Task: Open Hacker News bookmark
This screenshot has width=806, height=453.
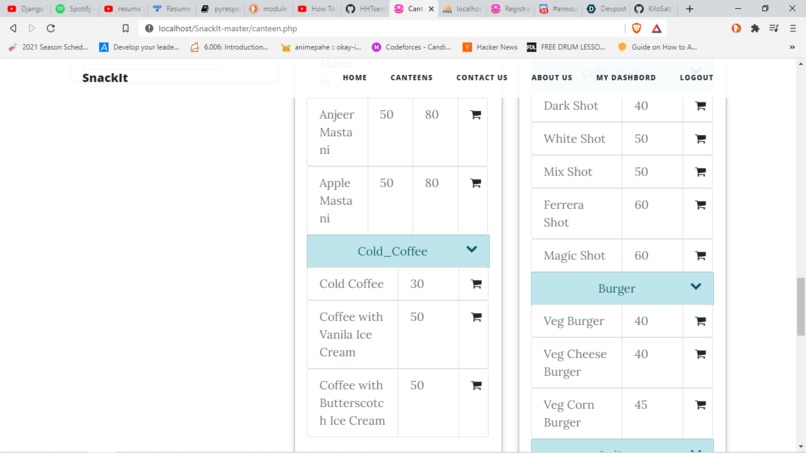Action: pyautogui.click(x=490, y=47)
